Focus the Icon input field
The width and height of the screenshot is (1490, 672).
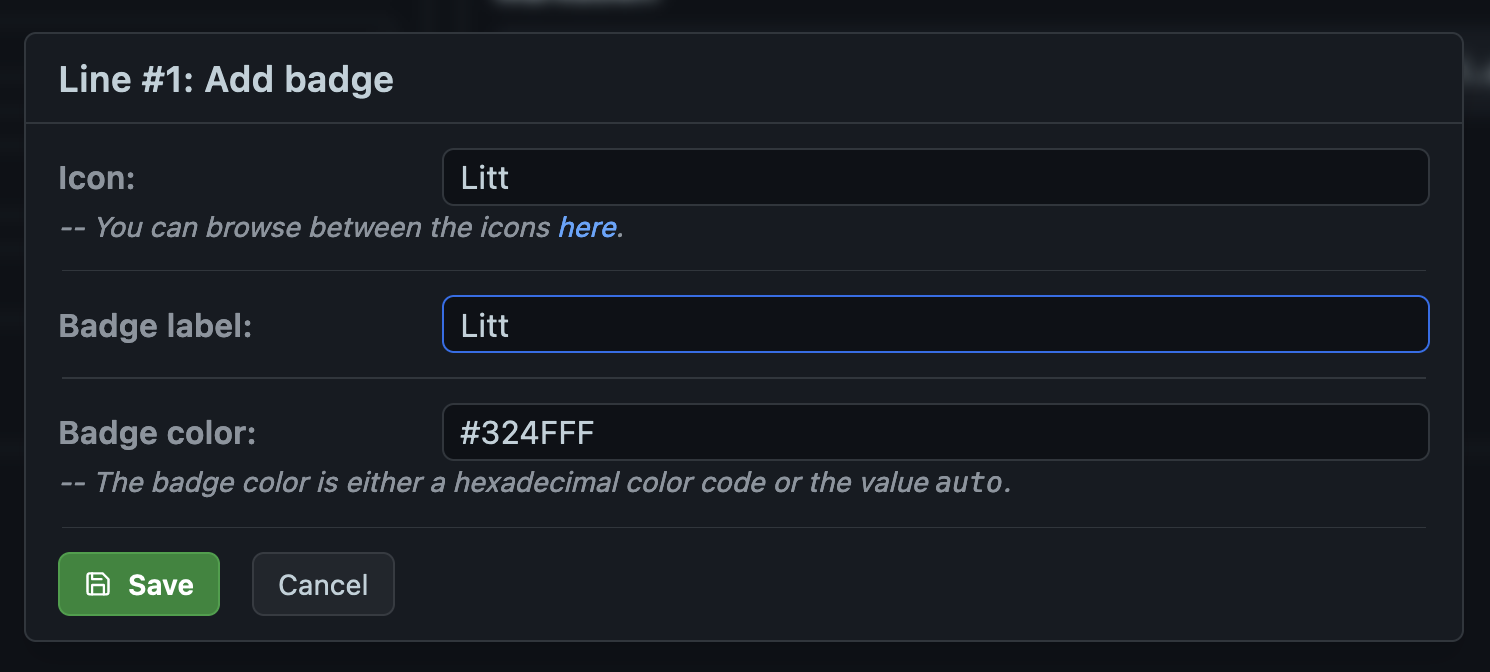click(x=935, y=178)
